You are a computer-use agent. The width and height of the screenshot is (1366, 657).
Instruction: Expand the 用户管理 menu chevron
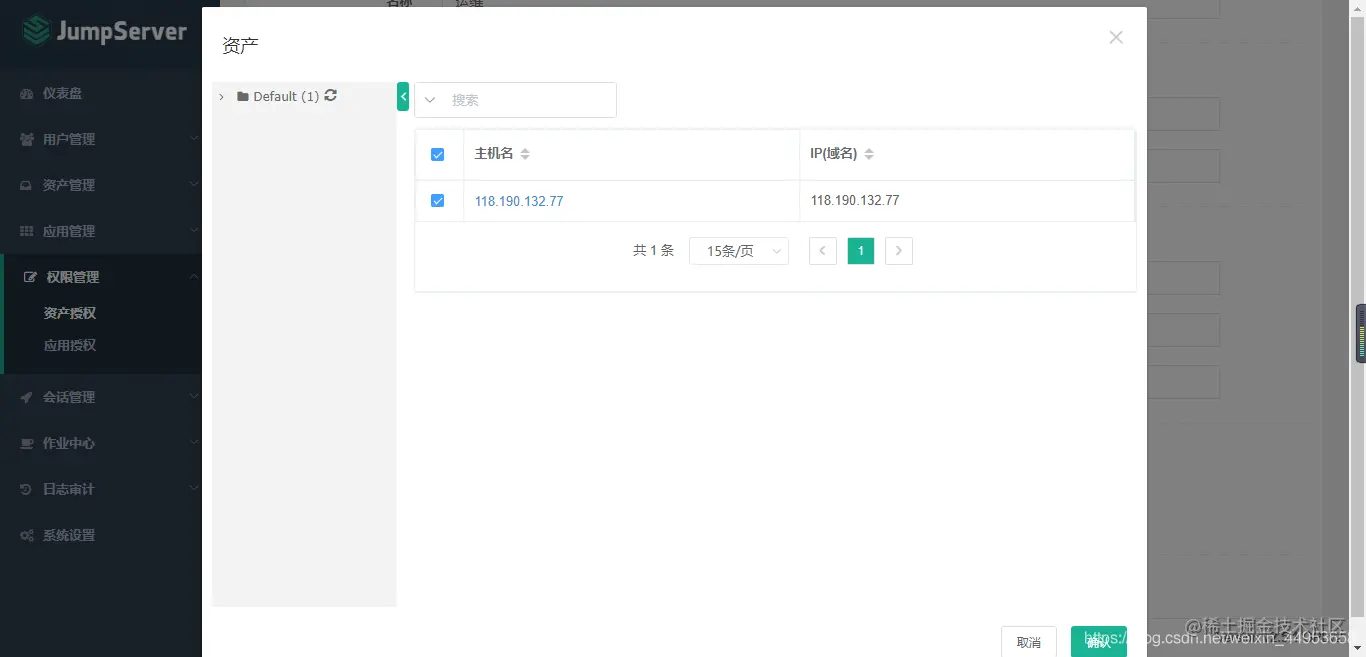(194, 139)
